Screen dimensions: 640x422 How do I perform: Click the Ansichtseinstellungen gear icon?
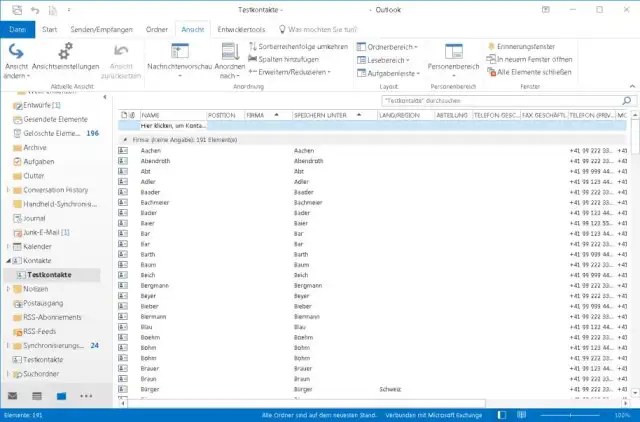(65, 52)
